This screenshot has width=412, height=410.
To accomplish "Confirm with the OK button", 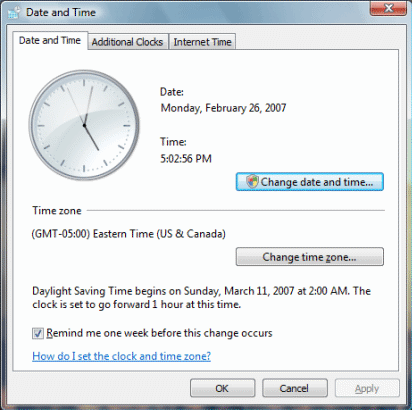I will coord(222,388).
